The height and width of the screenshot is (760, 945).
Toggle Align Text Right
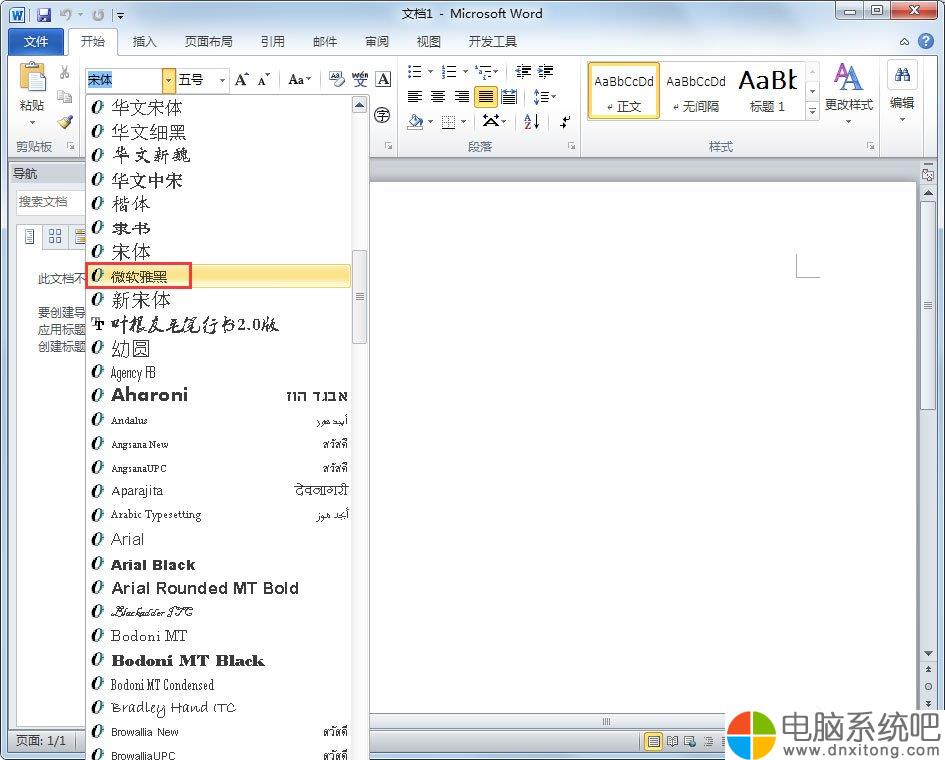click(x=462, y=96)
